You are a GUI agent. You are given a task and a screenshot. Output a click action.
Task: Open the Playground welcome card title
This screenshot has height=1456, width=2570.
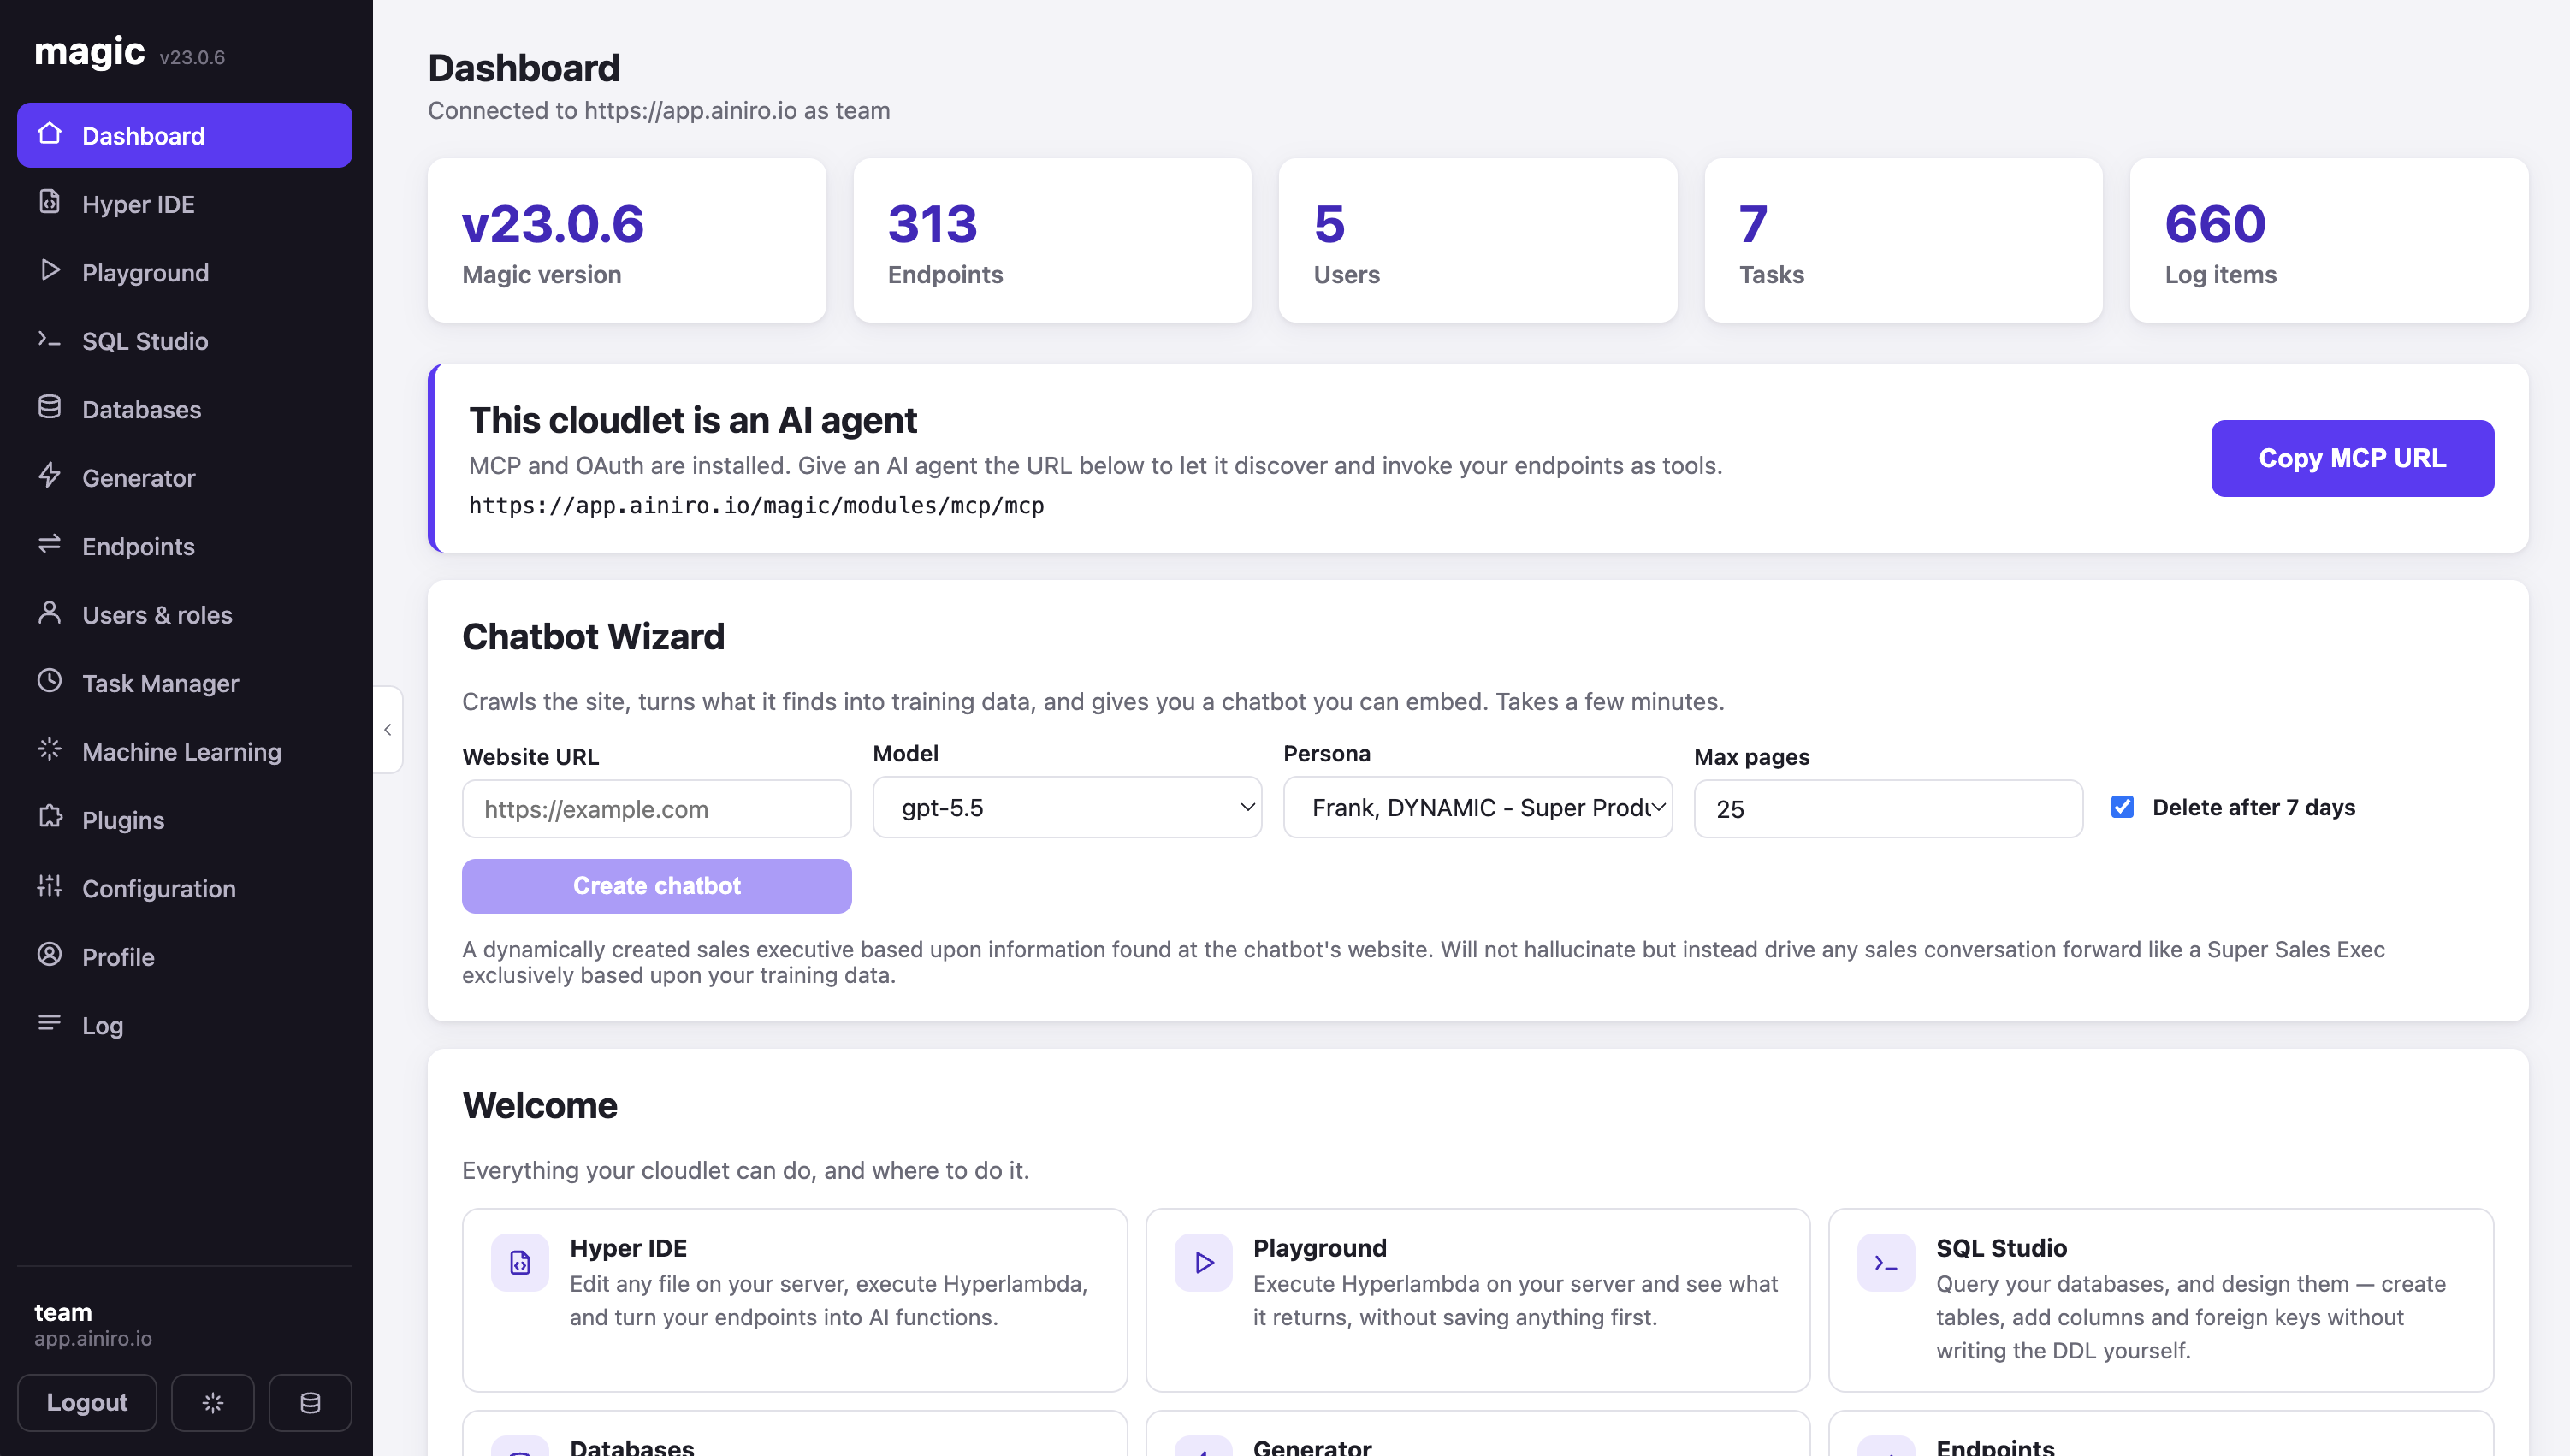point(1320,1248)
